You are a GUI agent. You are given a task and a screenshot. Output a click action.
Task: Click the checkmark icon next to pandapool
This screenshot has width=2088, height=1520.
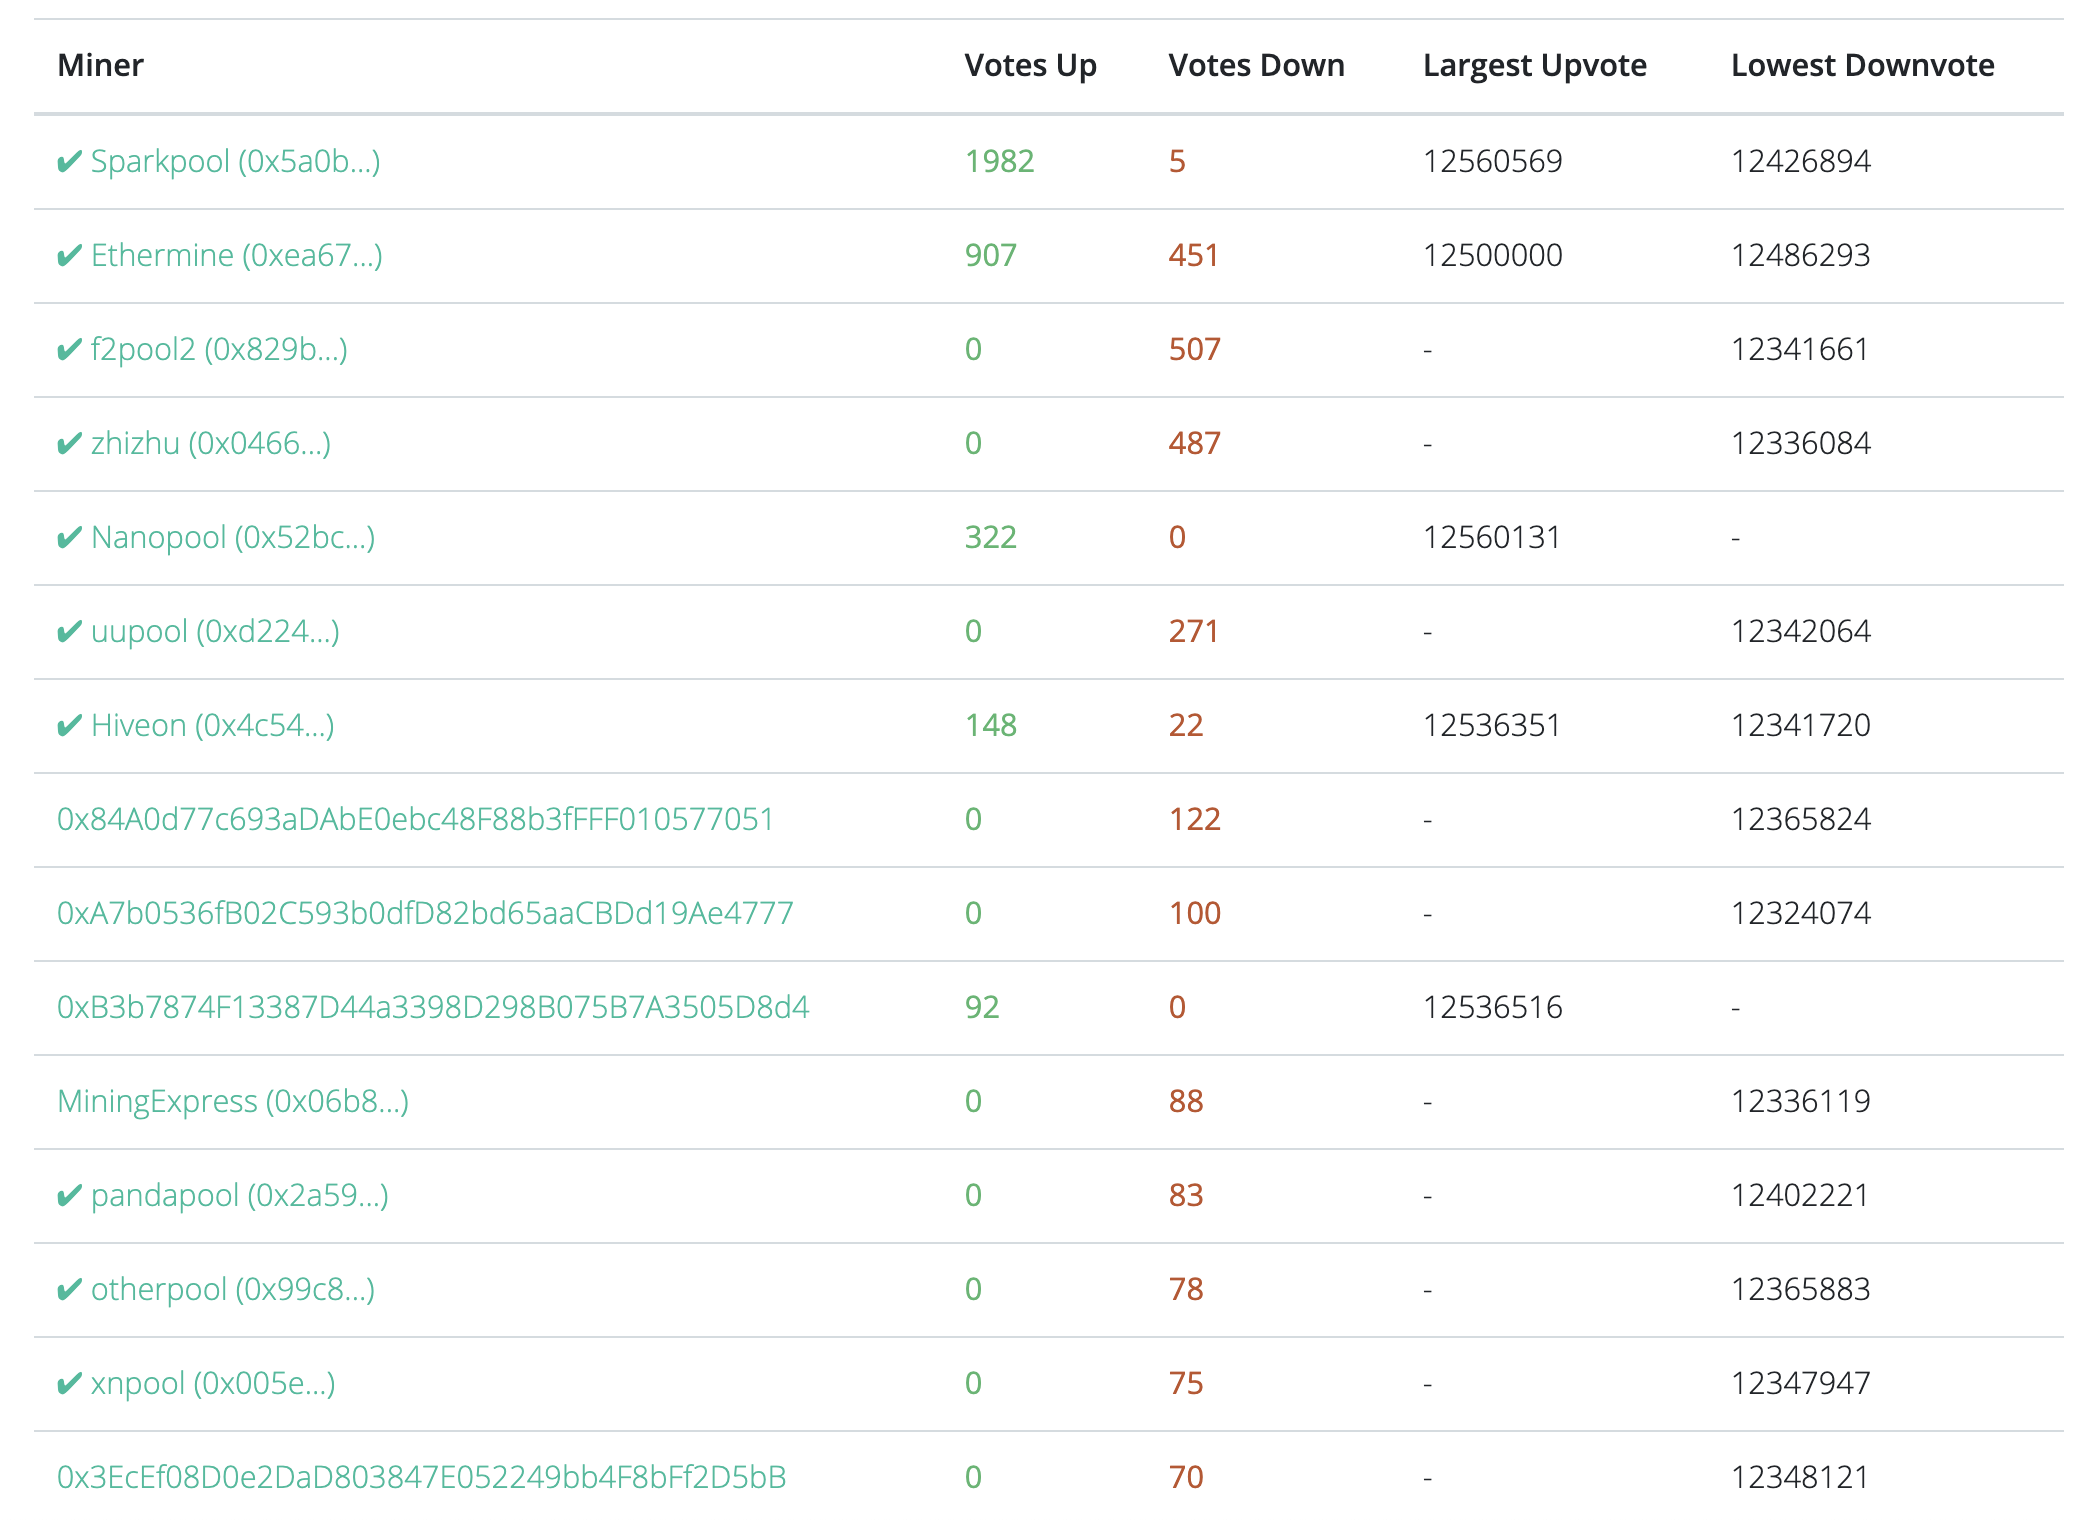point(69,1195)
